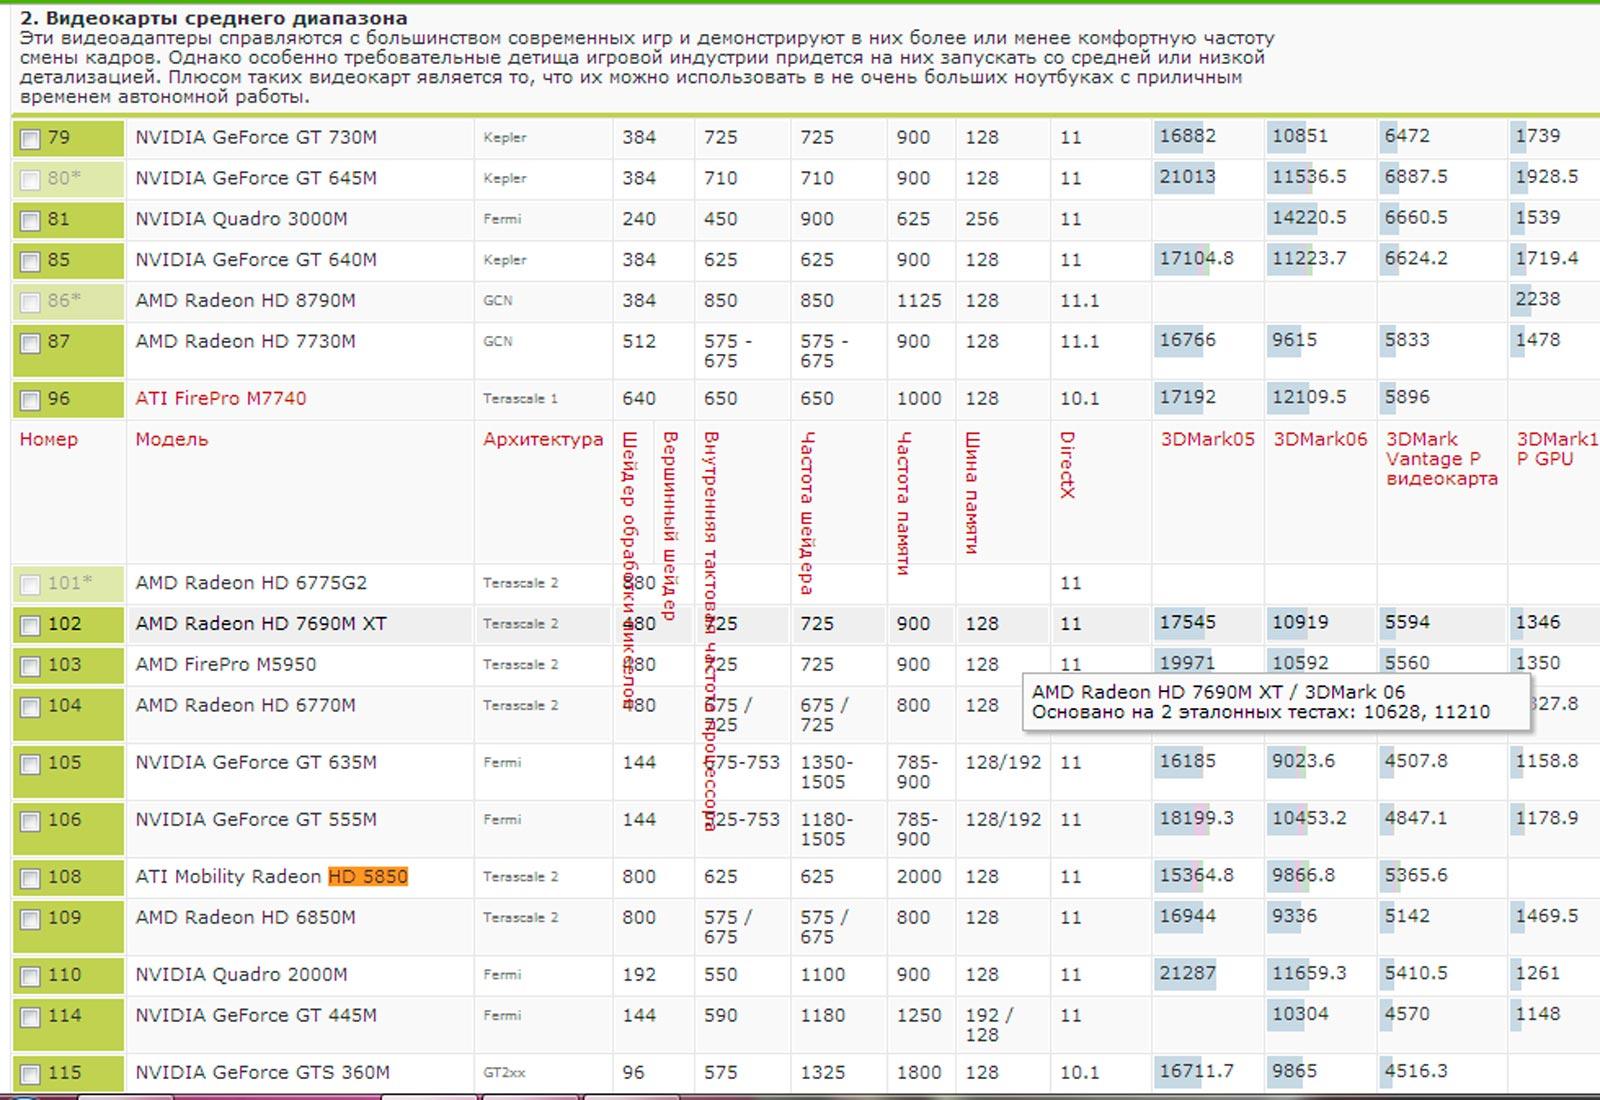Tick the checkbox for row 85
The height and width of the screenshot is (1100, 1600).
[30, 262]
